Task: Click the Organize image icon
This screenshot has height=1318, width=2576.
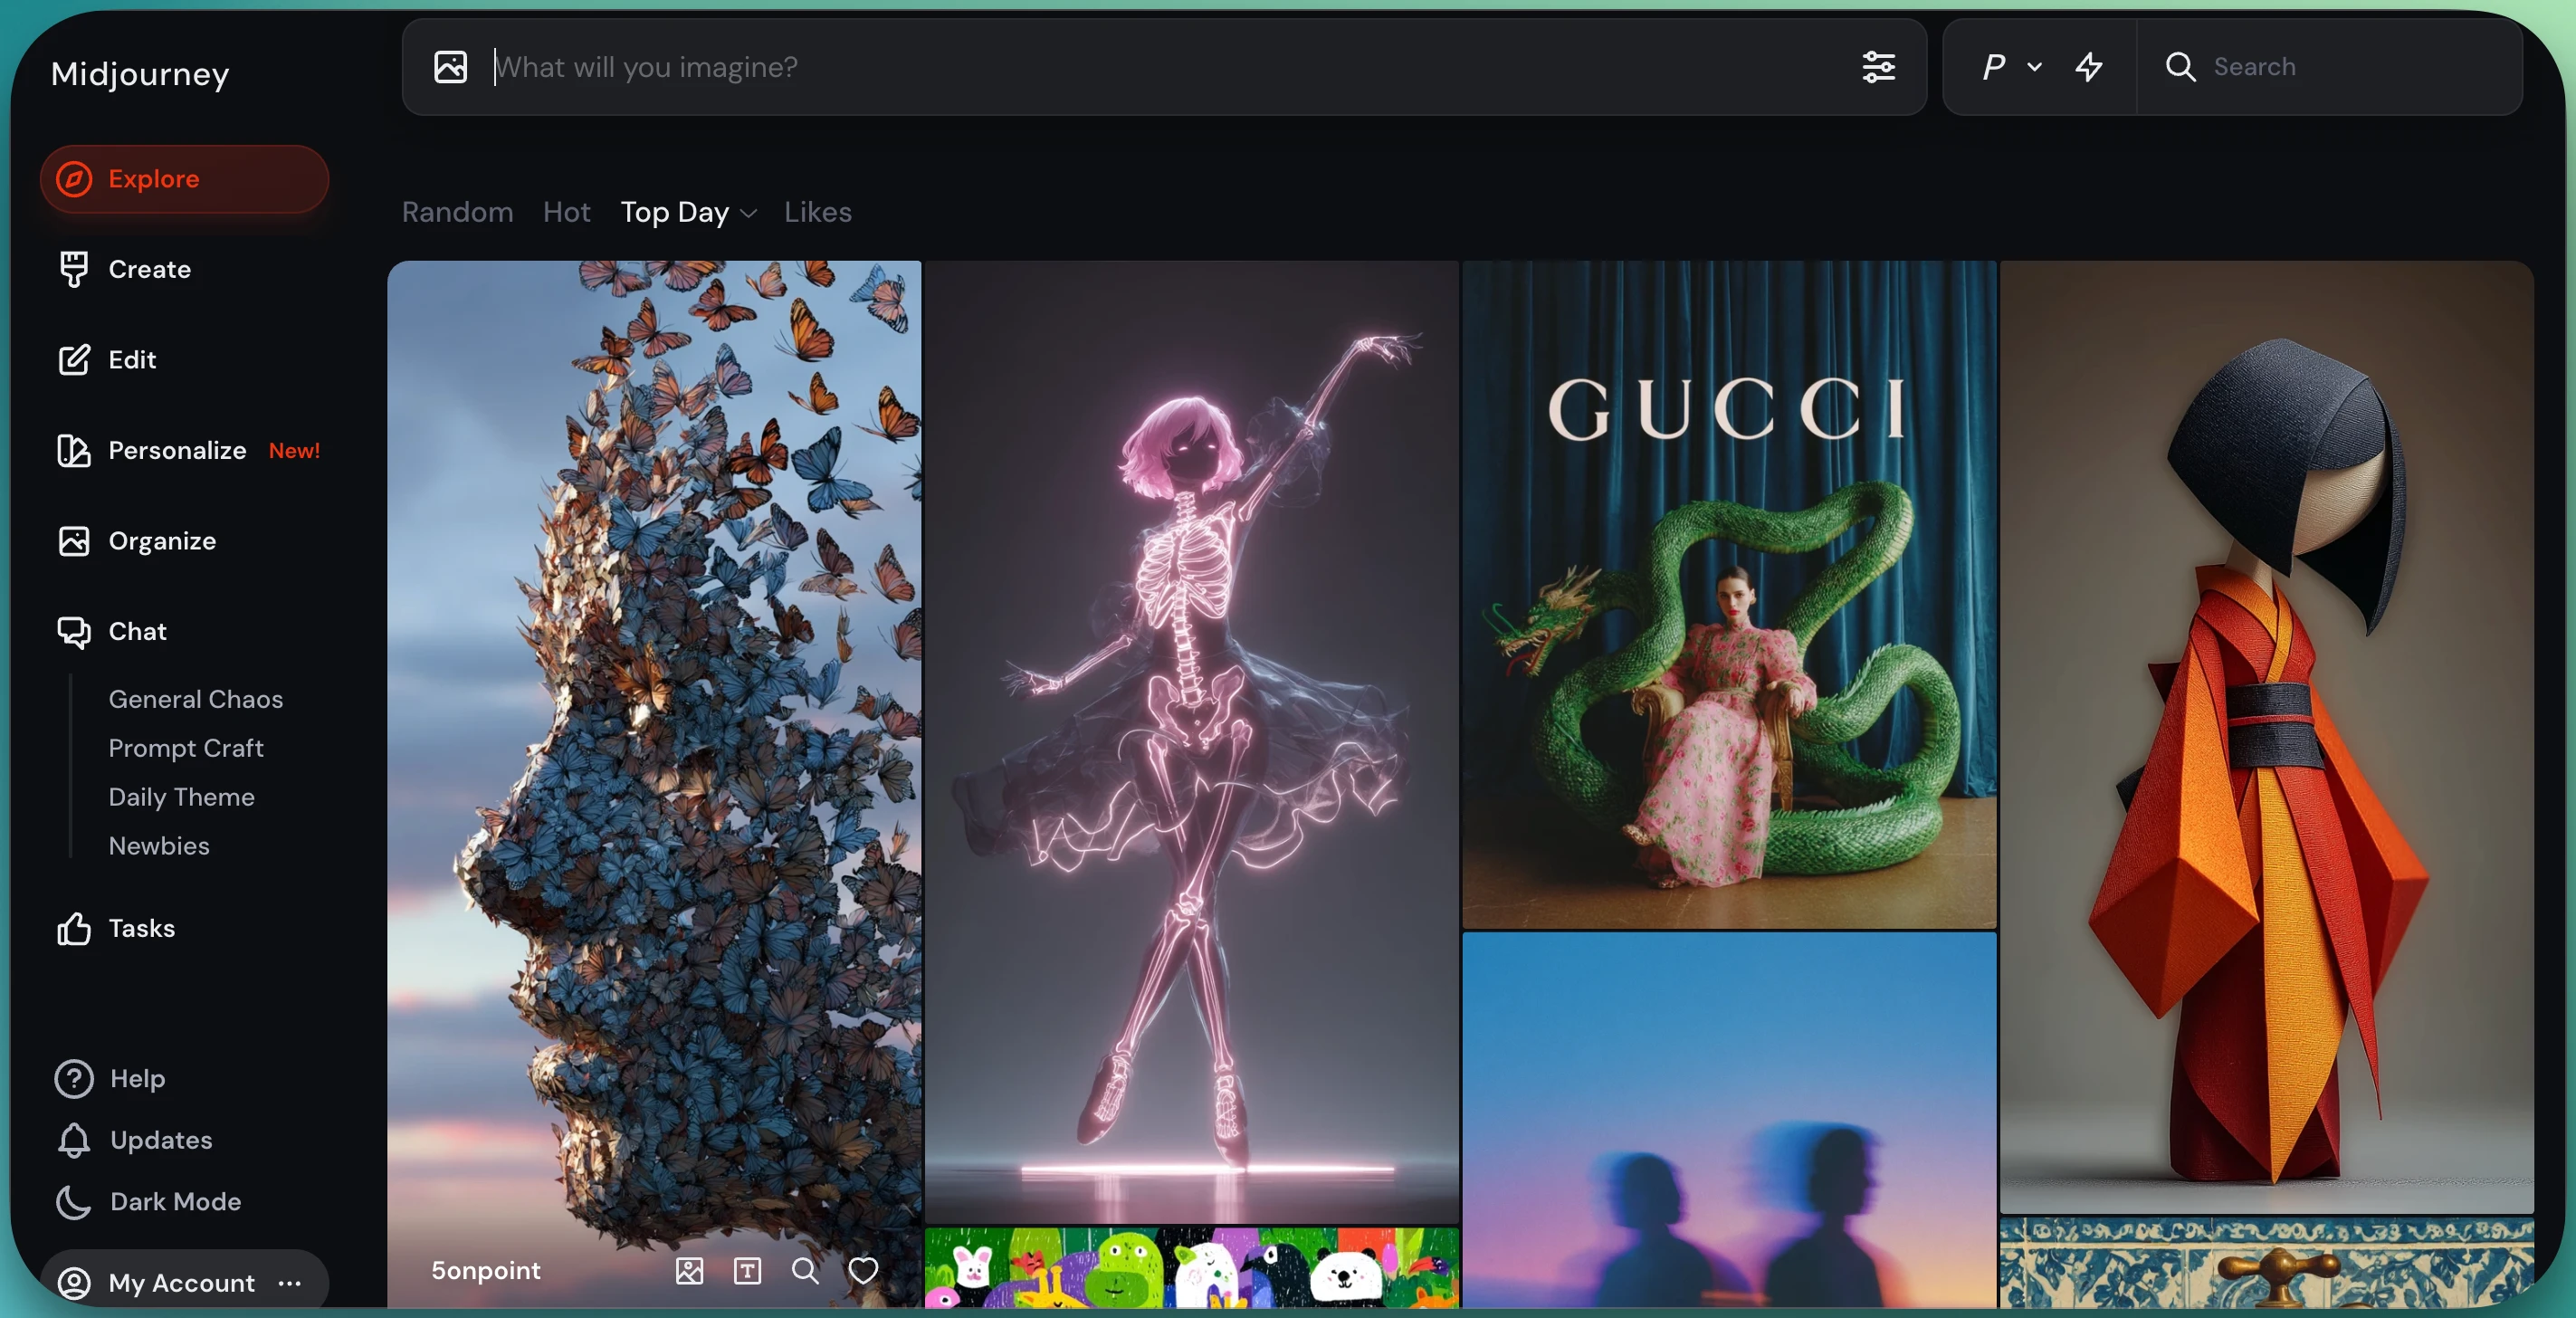Action: [x=74, y=541]
